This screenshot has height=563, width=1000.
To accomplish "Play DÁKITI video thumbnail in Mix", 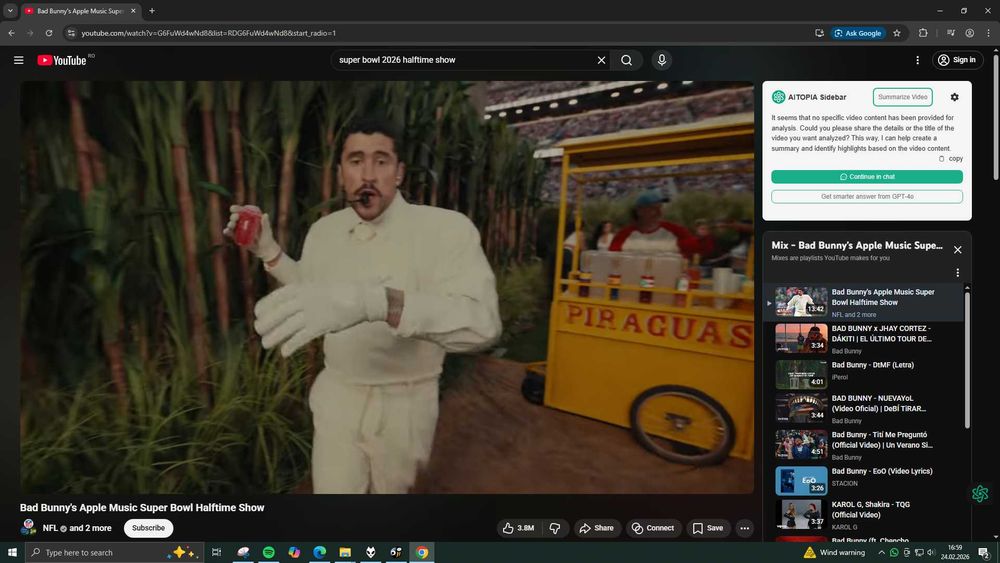I will [x=801, y=338].
